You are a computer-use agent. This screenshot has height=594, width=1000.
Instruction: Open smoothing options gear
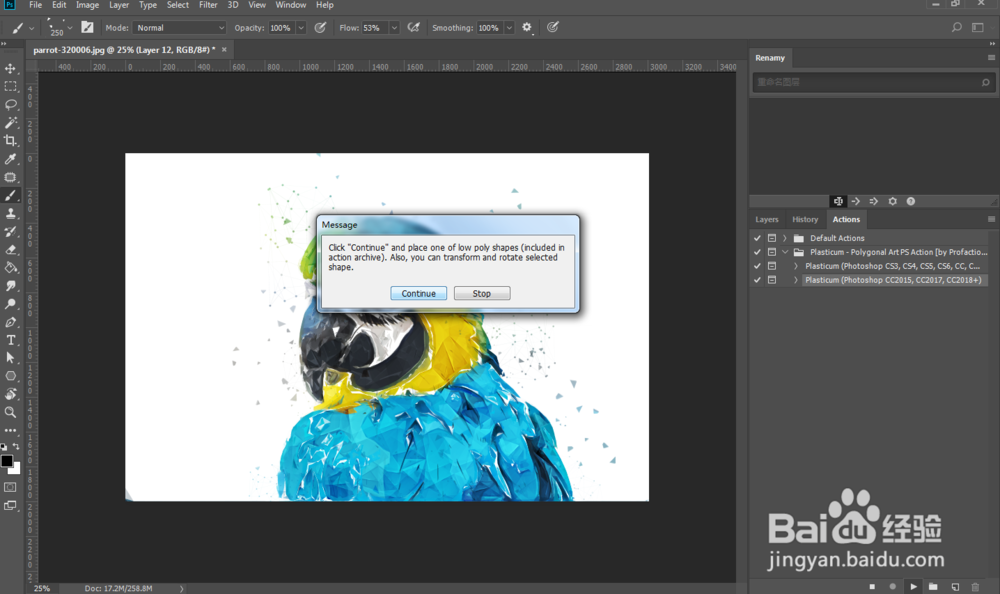527,27
